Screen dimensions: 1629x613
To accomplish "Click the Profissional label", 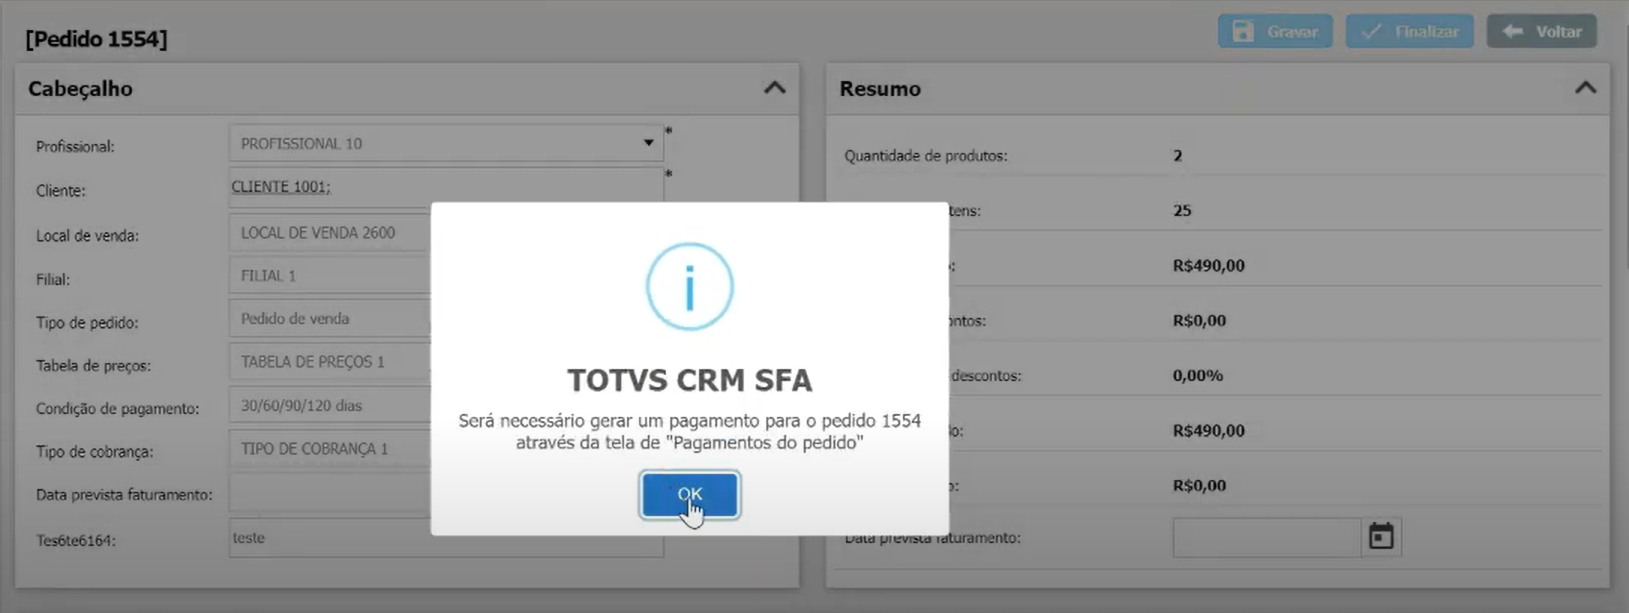I will click(75, 147).
